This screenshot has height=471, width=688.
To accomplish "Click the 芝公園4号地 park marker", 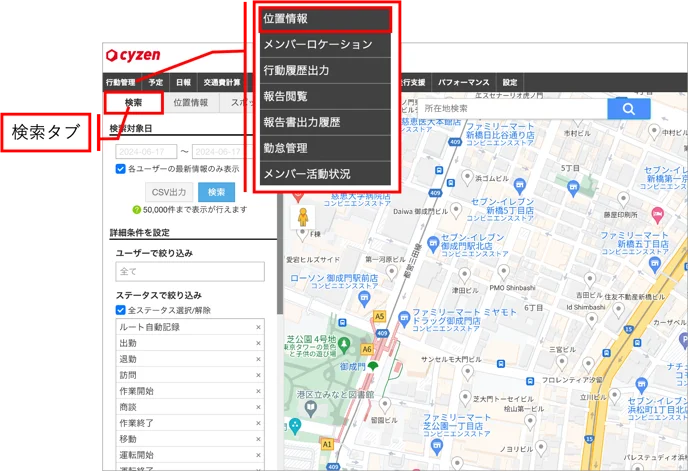I will pyautogui.click(x=344, y=345).
